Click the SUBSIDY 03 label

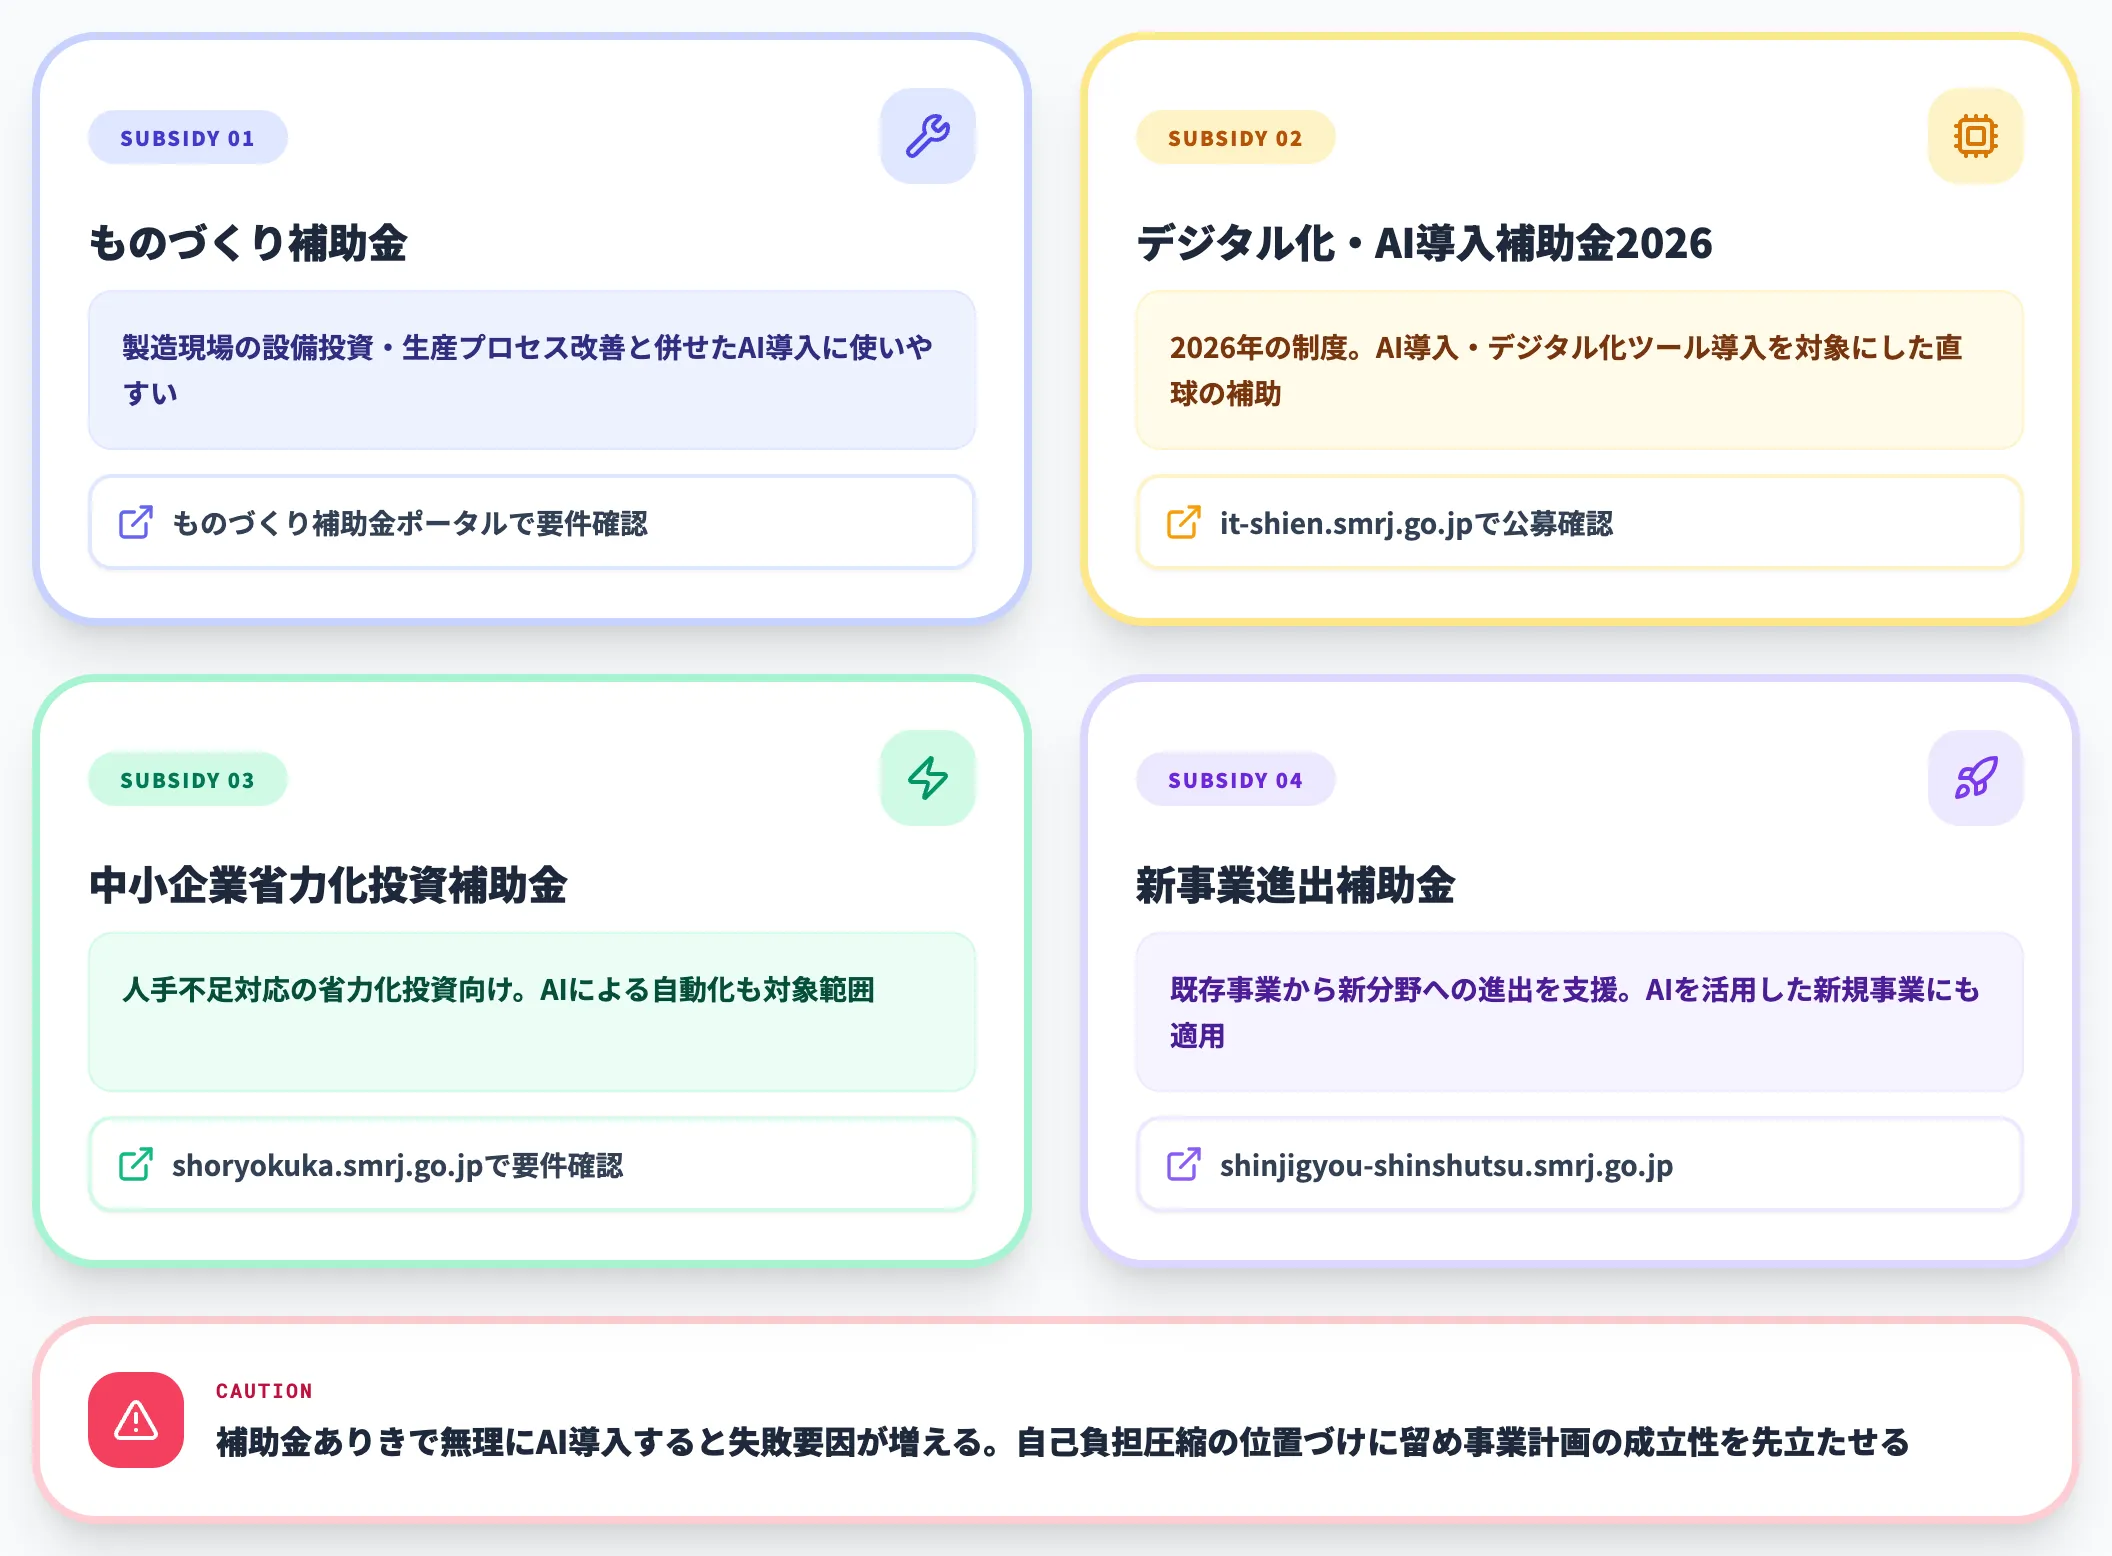(x=187, y=779)
